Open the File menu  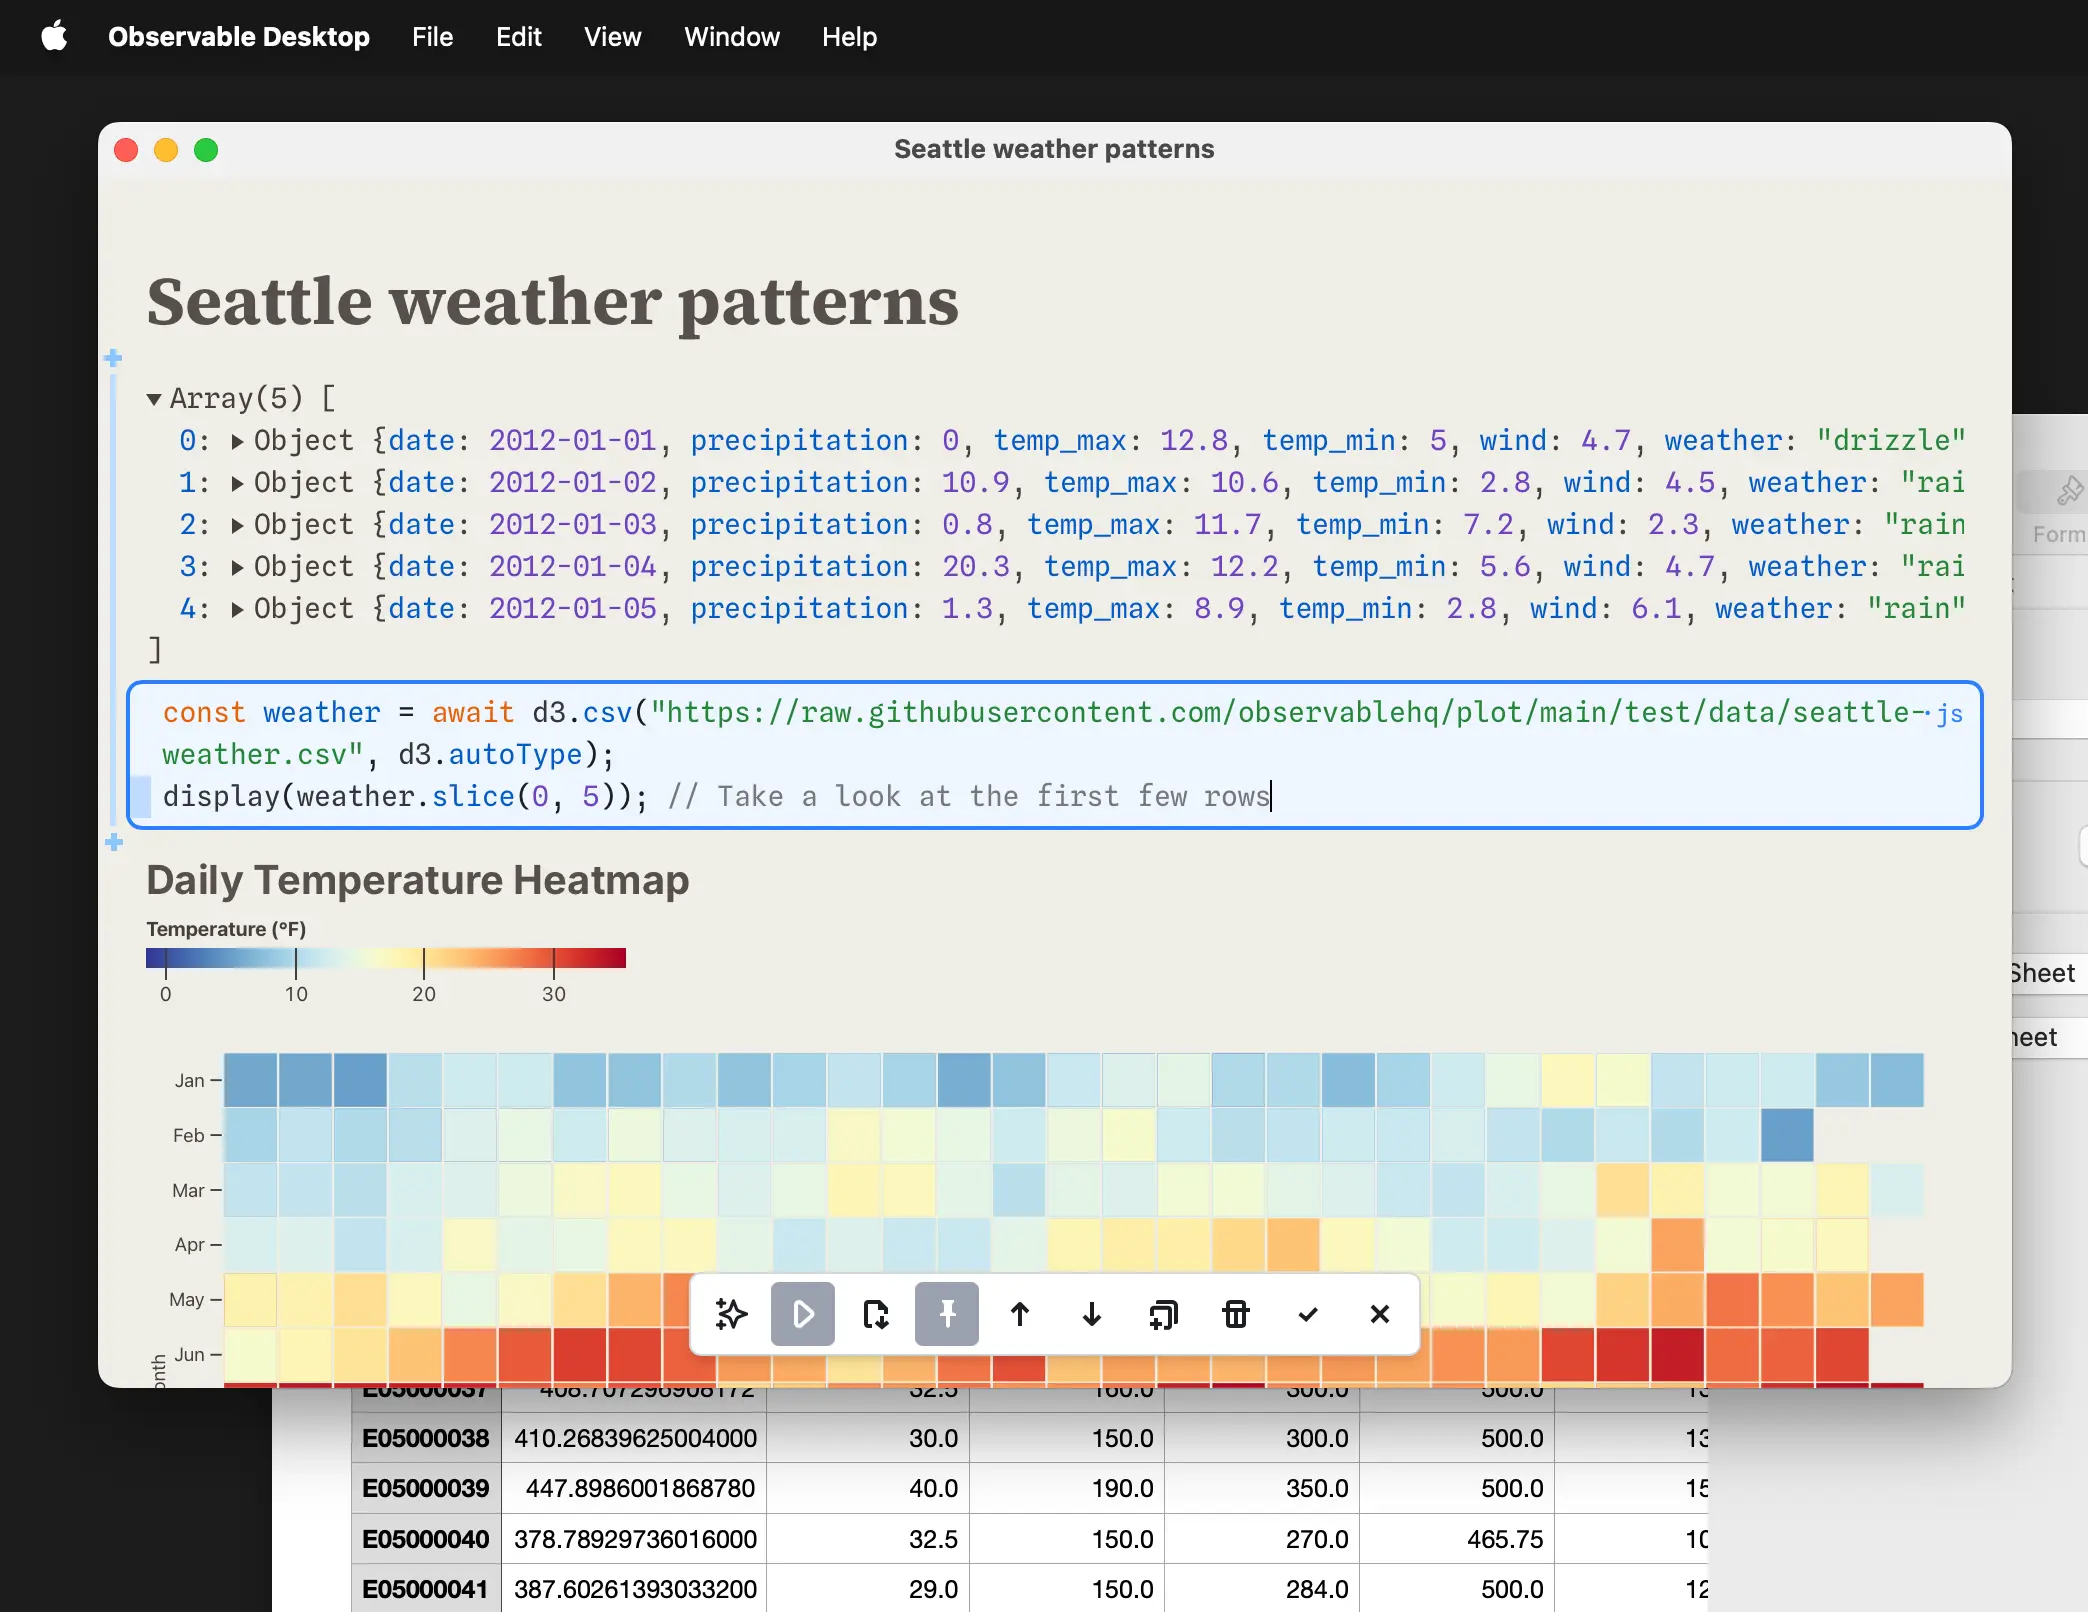coord(432,37)
